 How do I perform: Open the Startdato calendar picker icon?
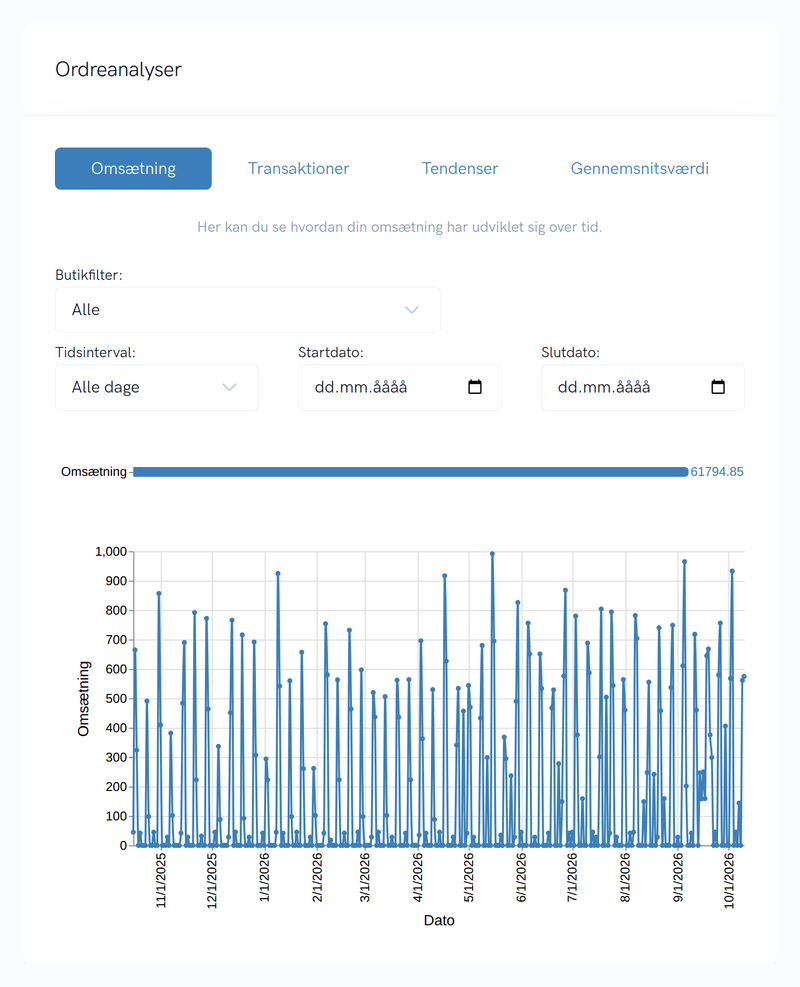click(475, 387)
